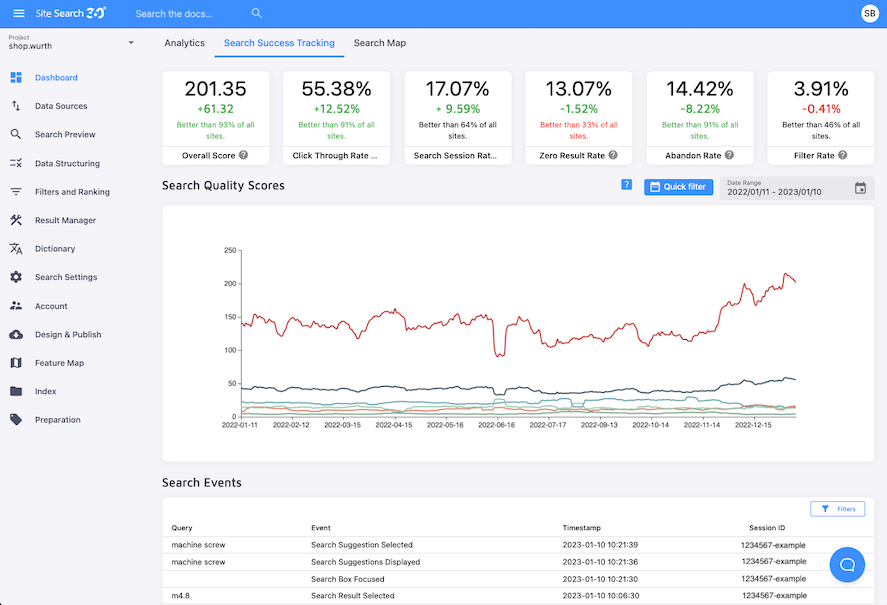This screenshot has height=605, width=887.
Task: Open Filters above the Search Events table
Action: (837, 508)
